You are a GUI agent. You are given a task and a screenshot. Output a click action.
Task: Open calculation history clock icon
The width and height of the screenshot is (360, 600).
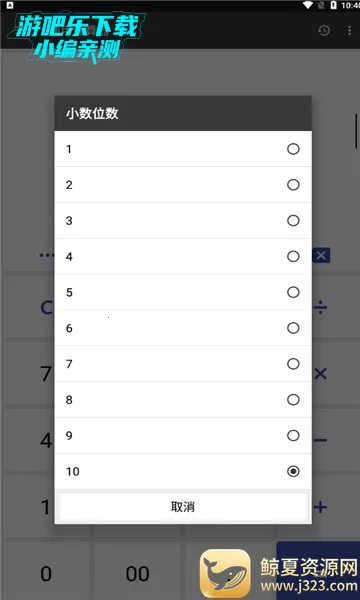pos(324,30)
